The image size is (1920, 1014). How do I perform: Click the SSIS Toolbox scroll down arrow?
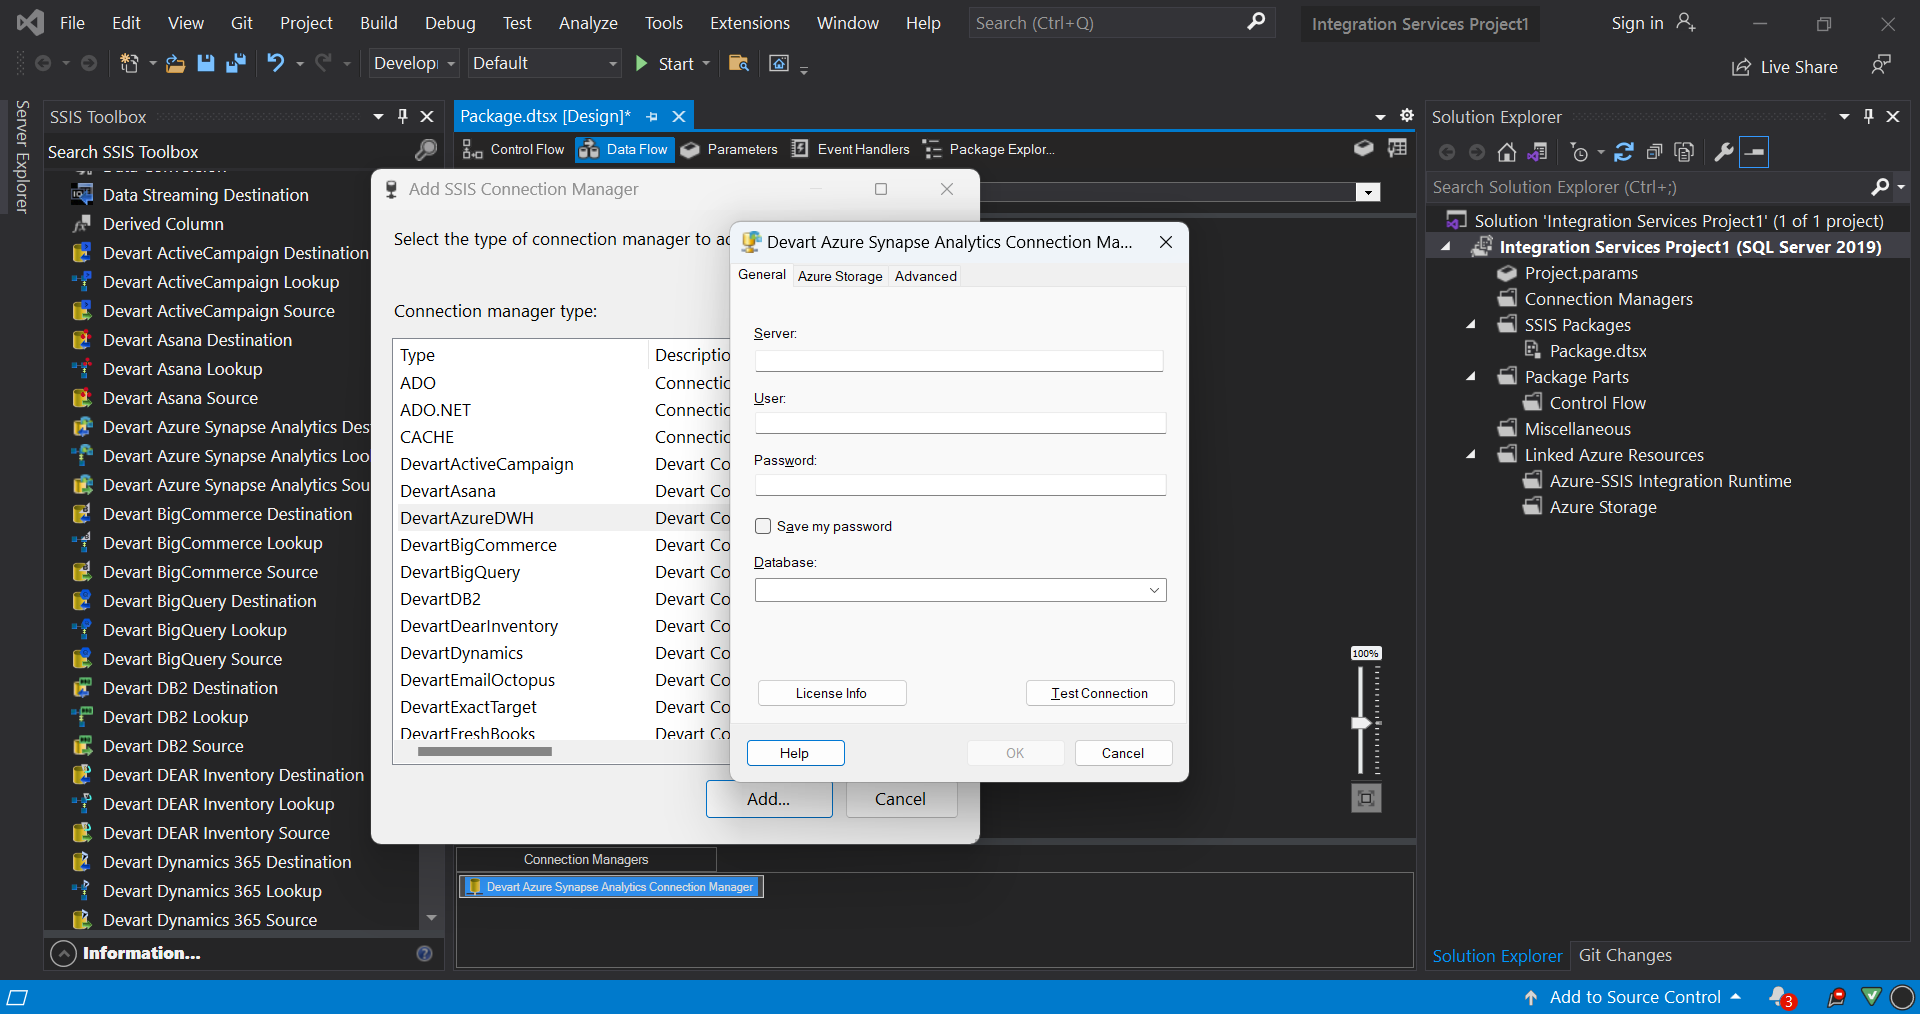[432, 917]
